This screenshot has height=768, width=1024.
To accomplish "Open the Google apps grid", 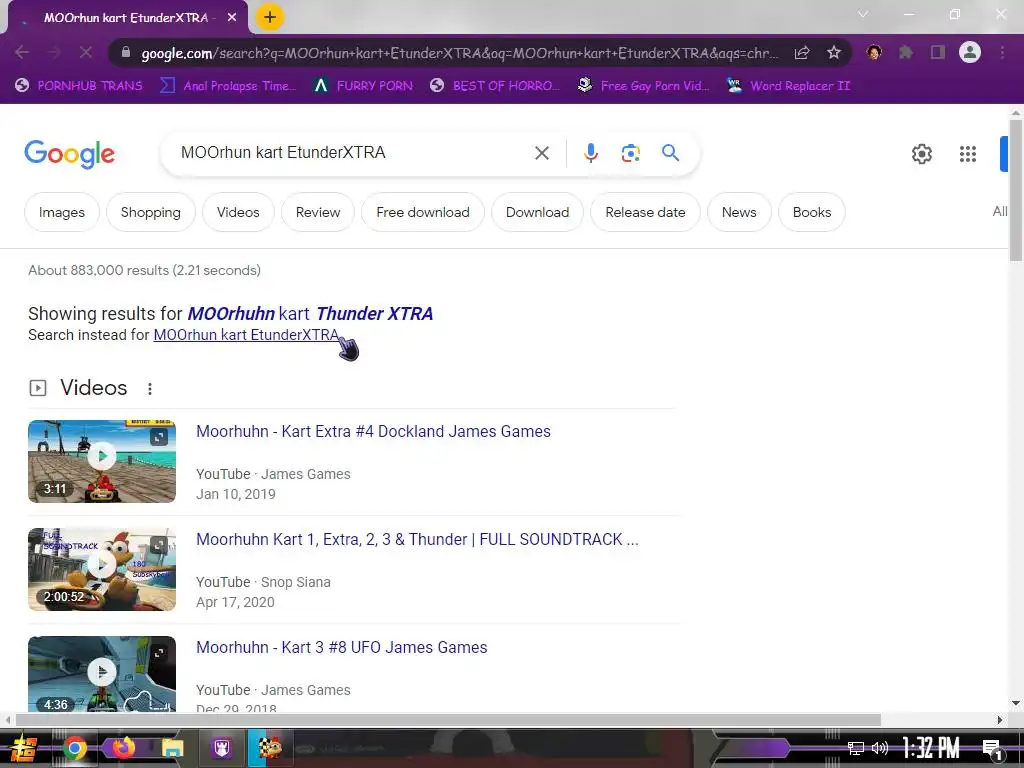I will point(968,154).
